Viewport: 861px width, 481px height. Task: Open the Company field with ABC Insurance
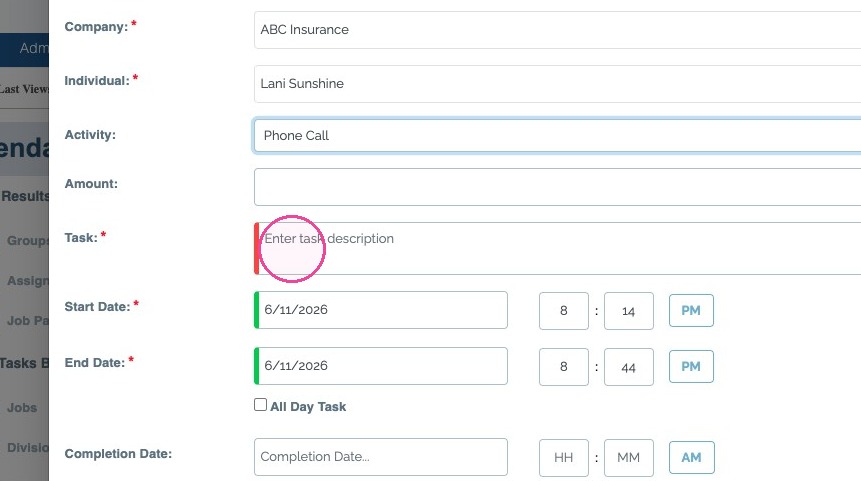[557, 30]
